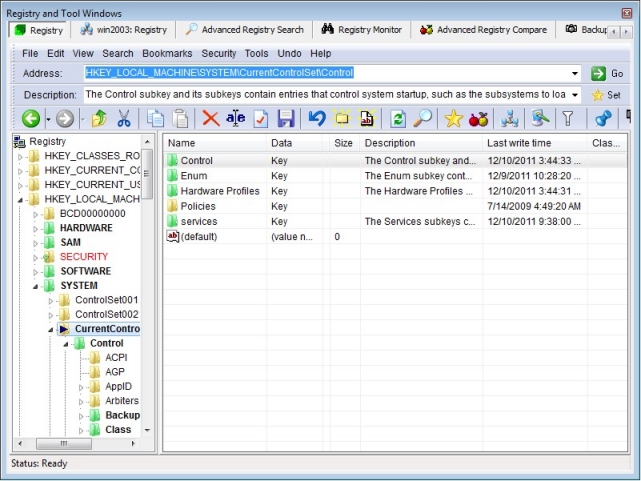Click the magnifying glass Find icon
Screen dimensions: 641x481
(423, 119)
